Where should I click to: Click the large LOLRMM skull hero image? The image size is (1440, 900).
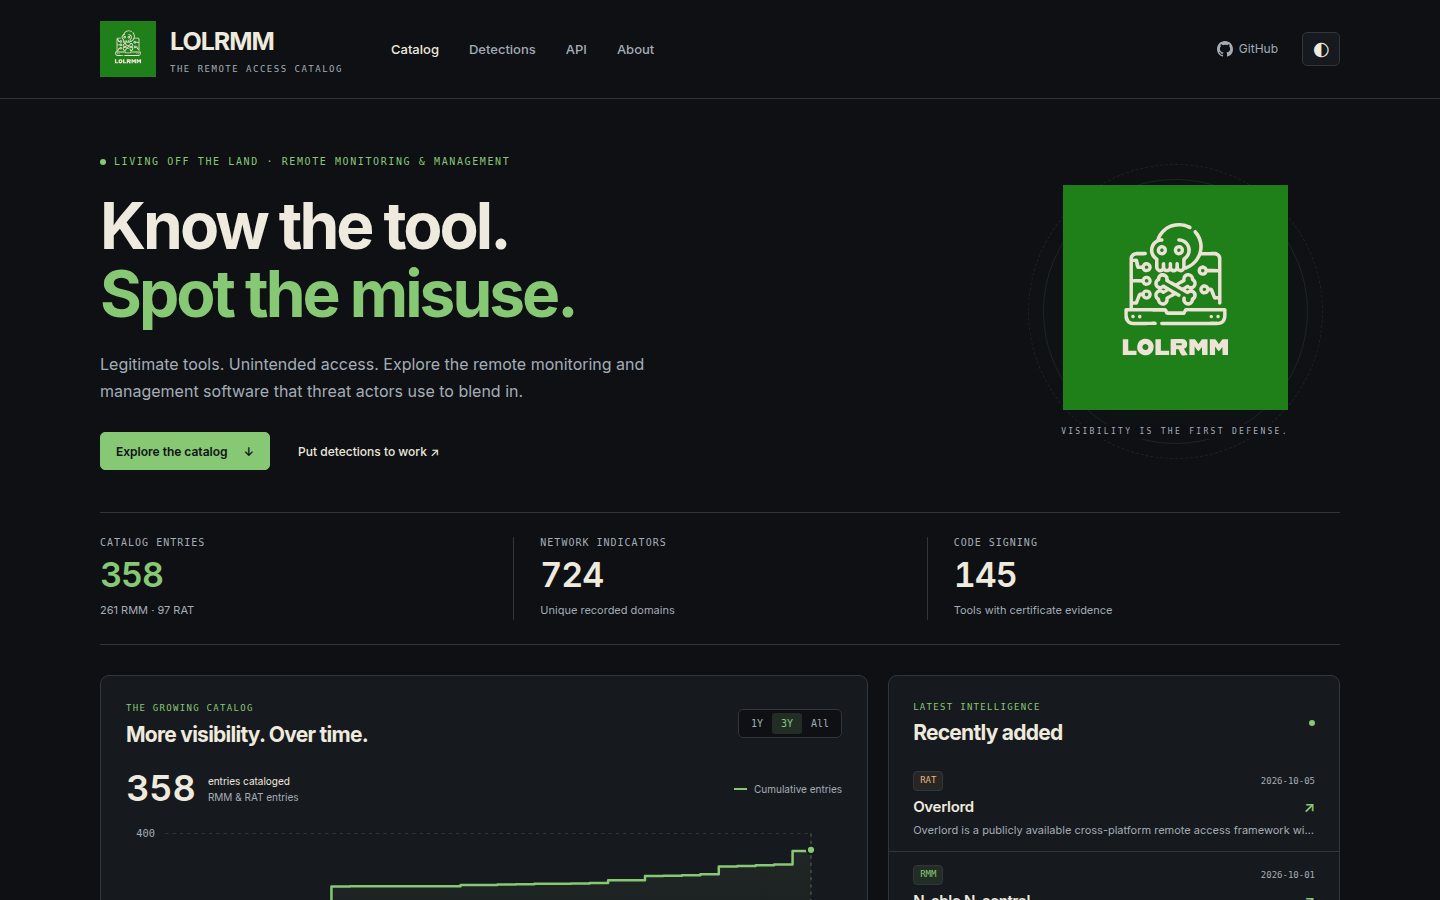click(1175, 297)
